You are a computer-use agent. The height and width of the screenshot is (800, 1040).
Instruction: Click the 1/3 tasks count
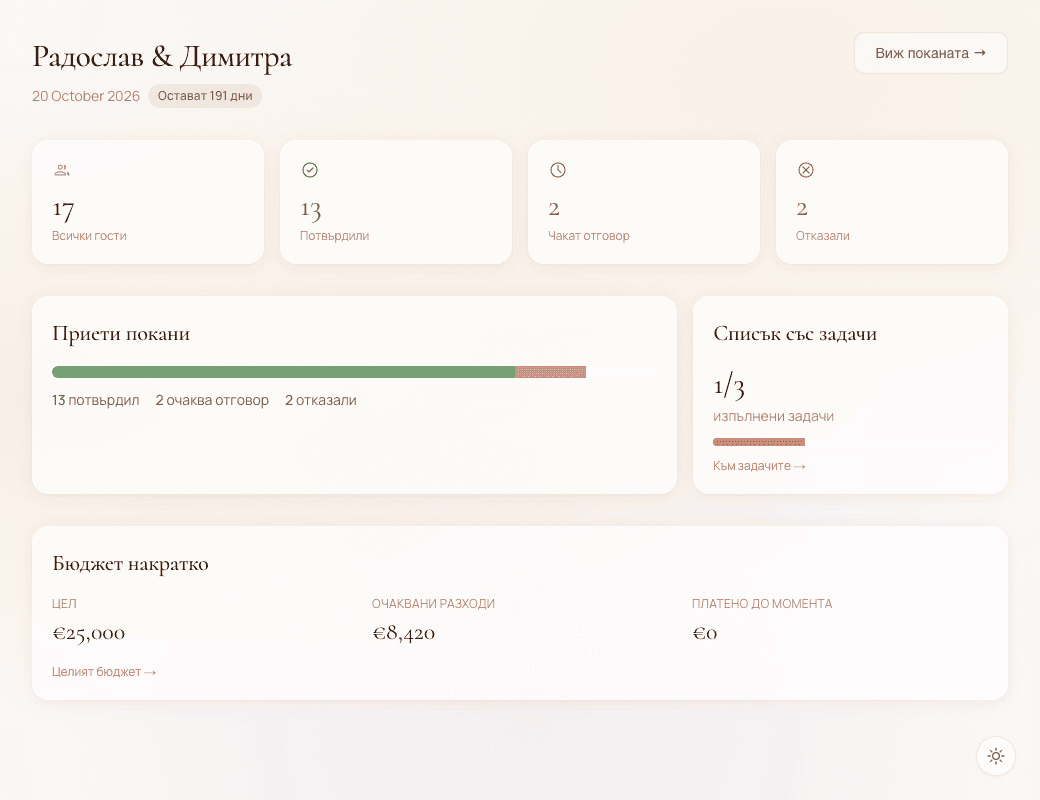tap(729, 385)
